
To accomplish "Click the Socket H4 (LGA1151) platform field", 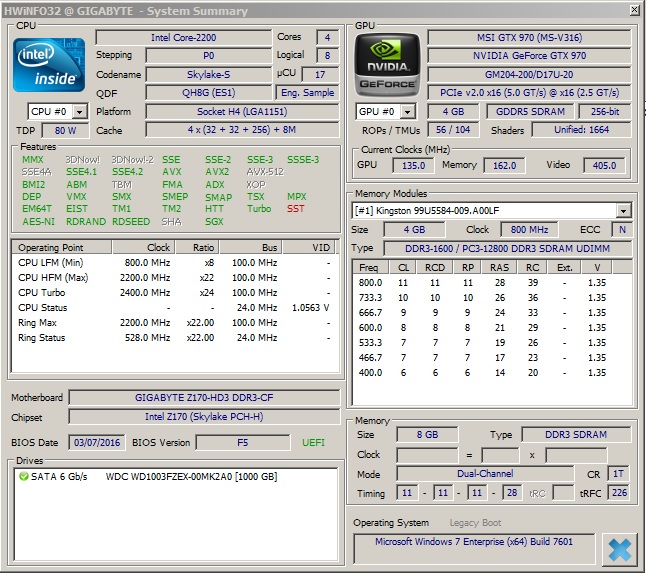I will pyautogui.click(x=242, y=112).
